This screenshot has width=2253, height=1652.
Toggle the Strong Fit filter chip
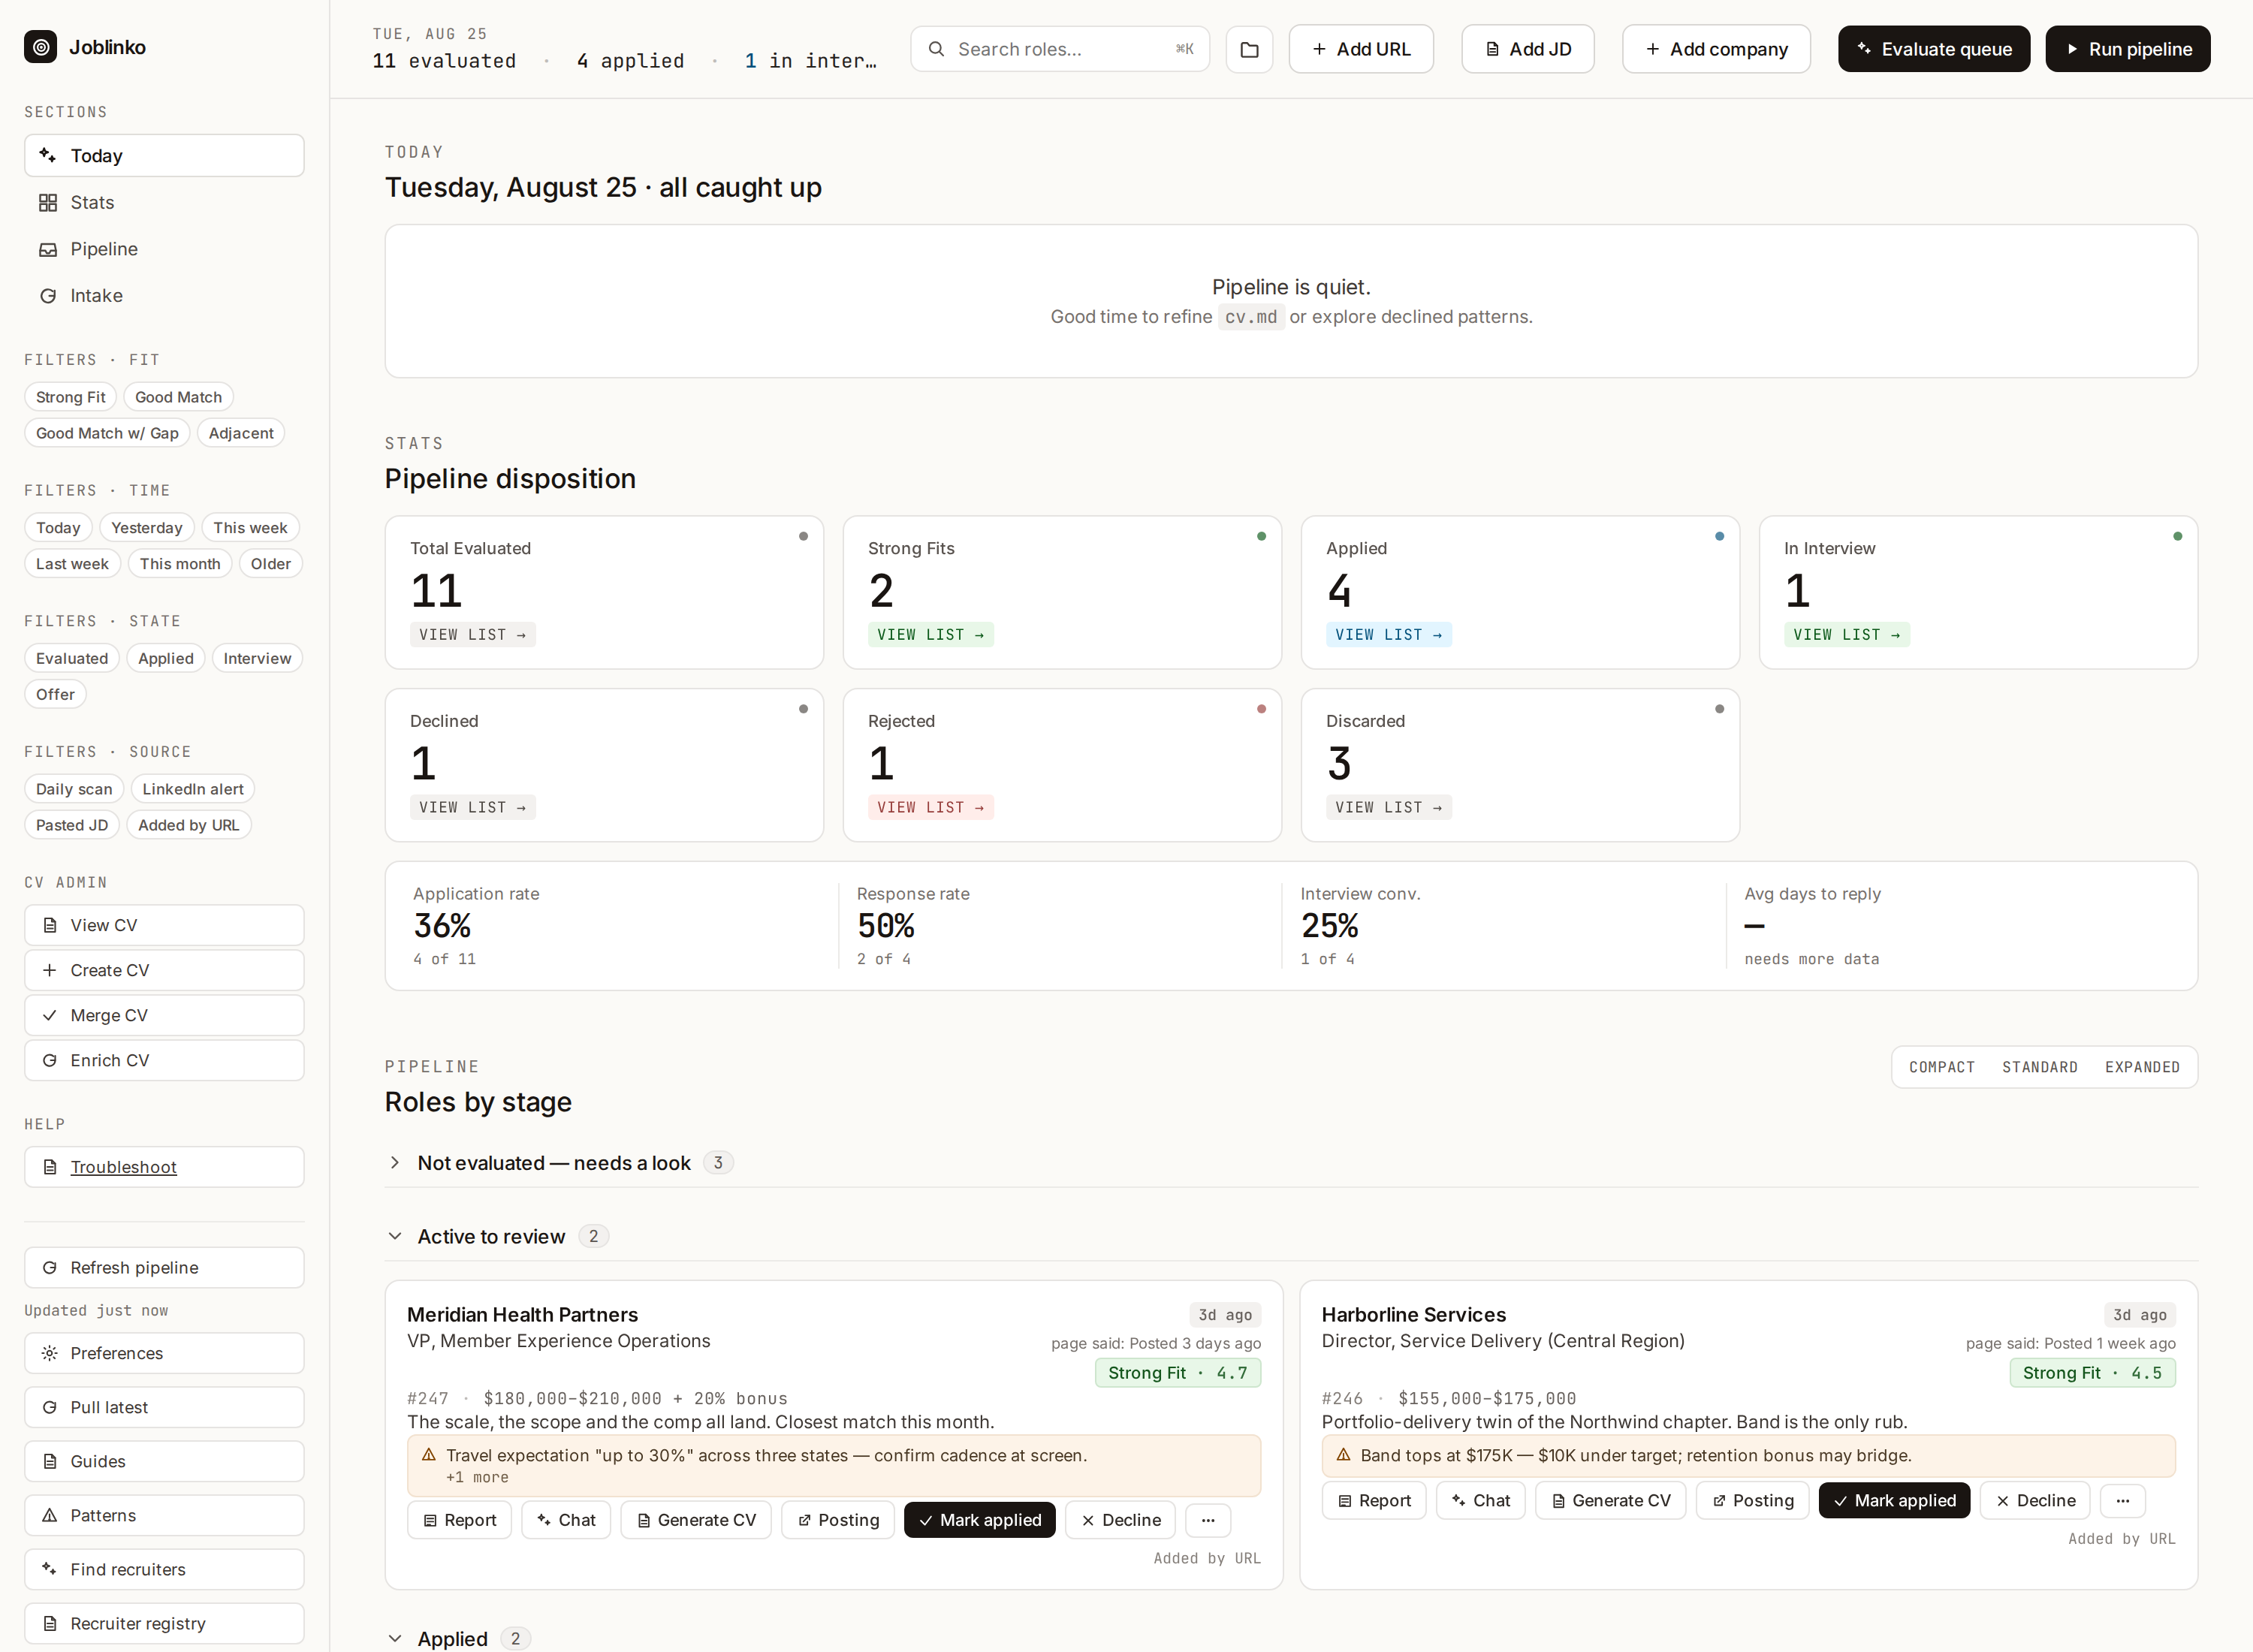point(70,397)
